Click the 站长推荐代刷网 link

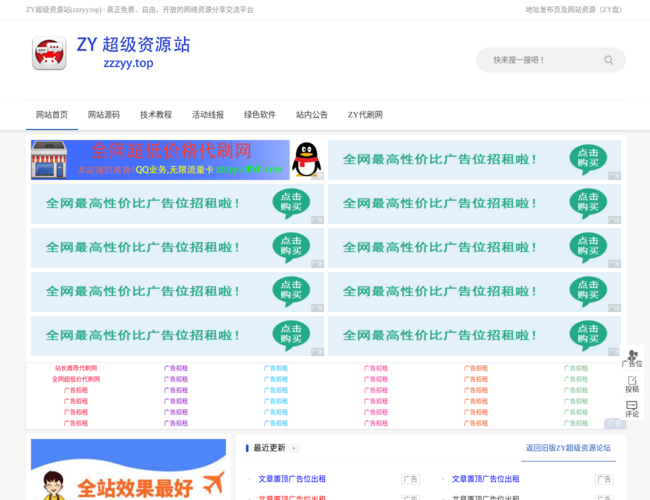coord(76,368)
